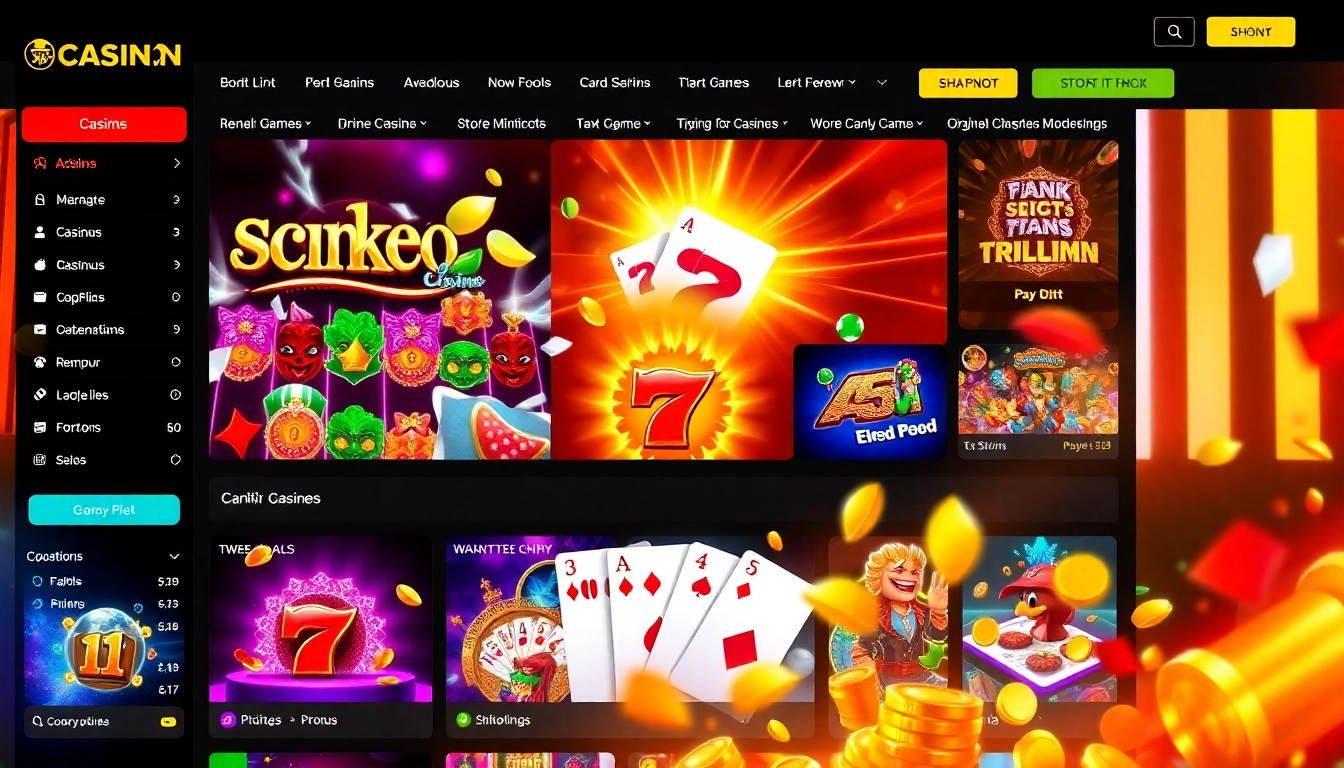Select the Fnlinrs radio option
The height and width of the screenshot is (768, 1344).
tap(39, 604)
